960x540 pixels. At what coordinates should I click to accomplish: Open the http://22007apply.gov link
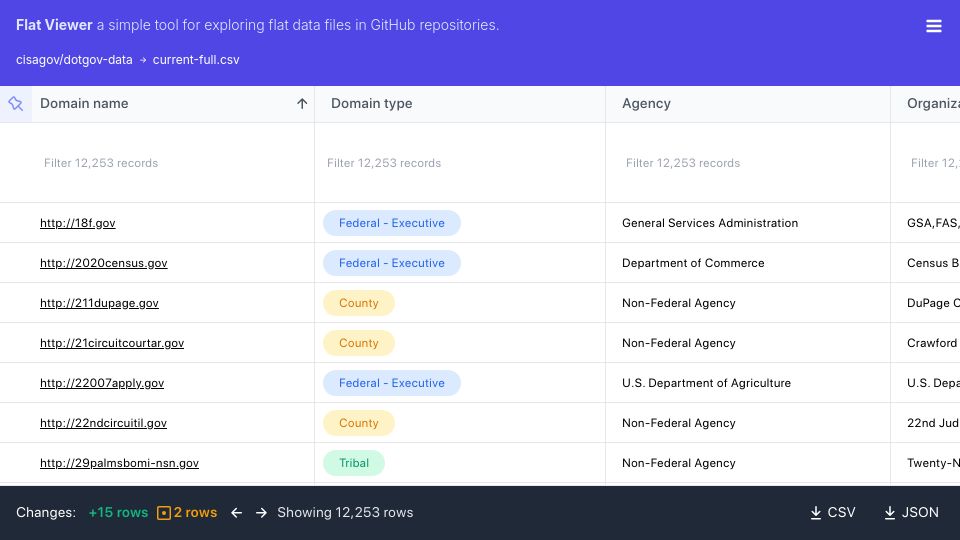pyautogui.click(x=102, y=383)
